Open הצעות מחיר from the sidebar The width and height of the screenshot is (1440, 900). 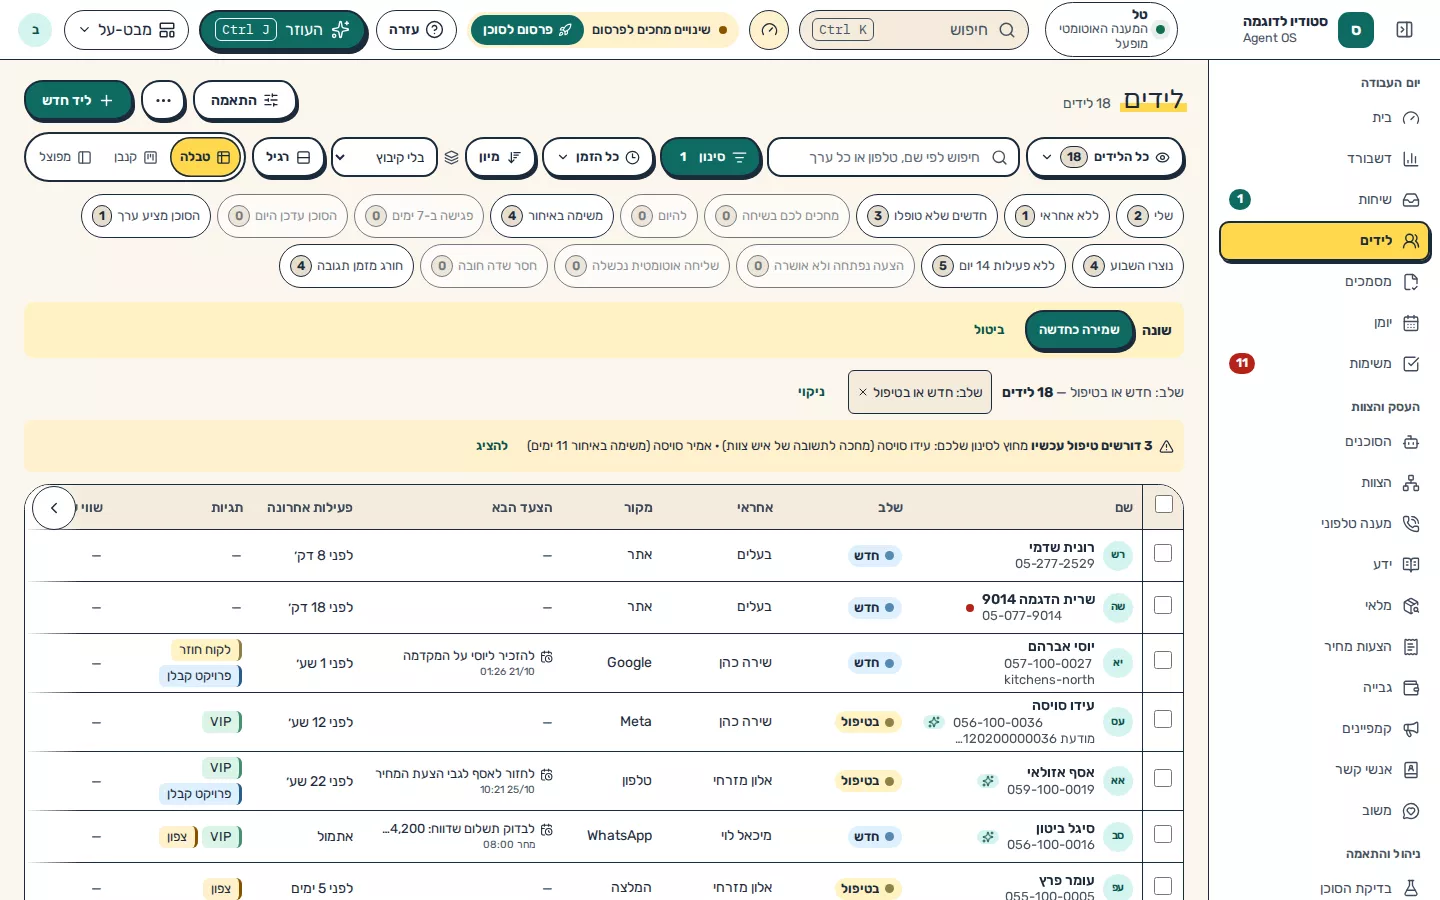pyautogui.click(x=1324, y=647)
